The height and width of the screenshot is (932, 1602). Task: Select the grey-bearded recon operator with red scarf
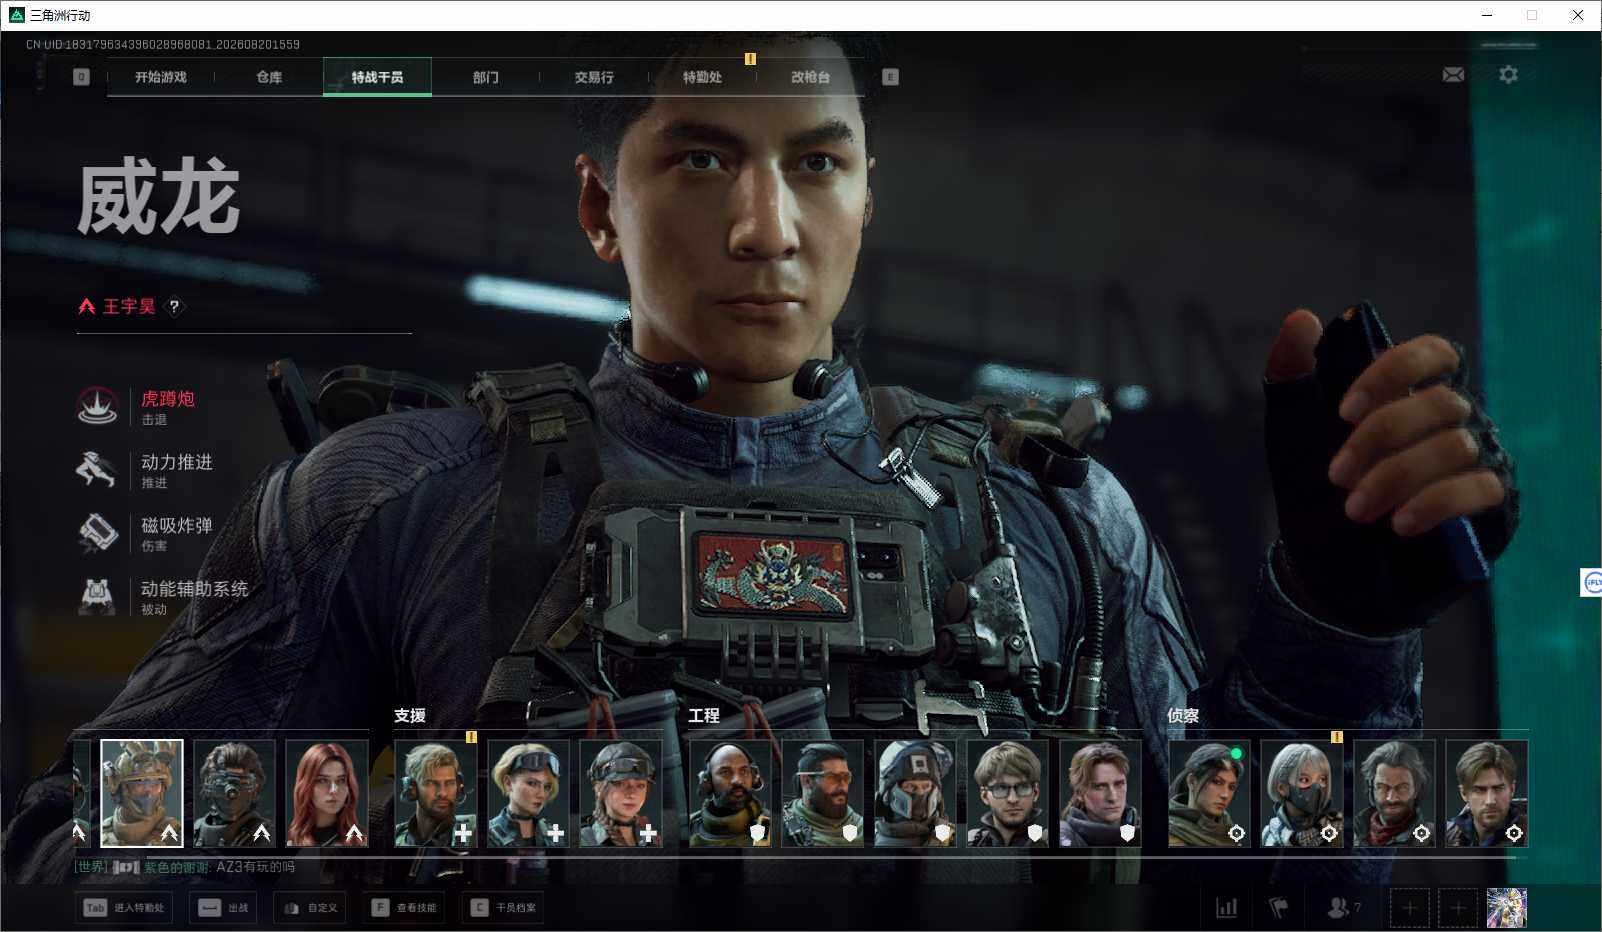[x=1394, y=793]
